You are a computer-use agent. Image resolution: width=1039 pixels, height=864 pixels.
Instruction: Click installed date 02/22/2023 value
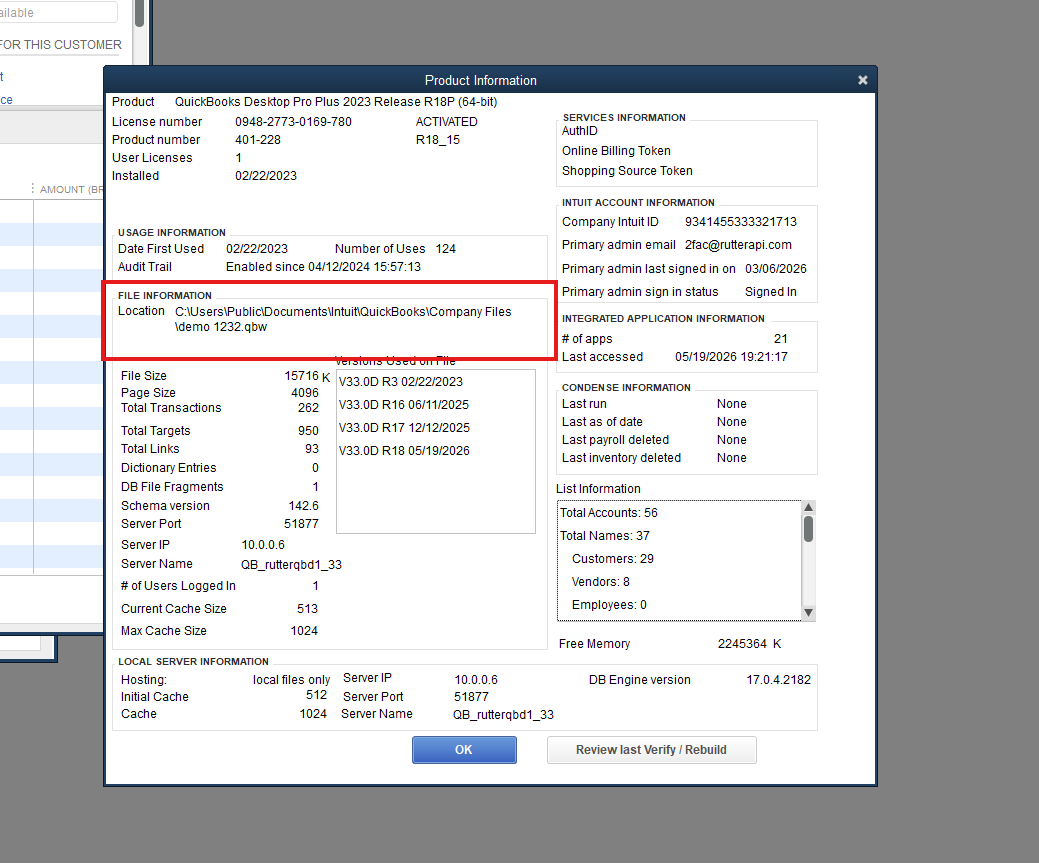[x=266, y=176]
